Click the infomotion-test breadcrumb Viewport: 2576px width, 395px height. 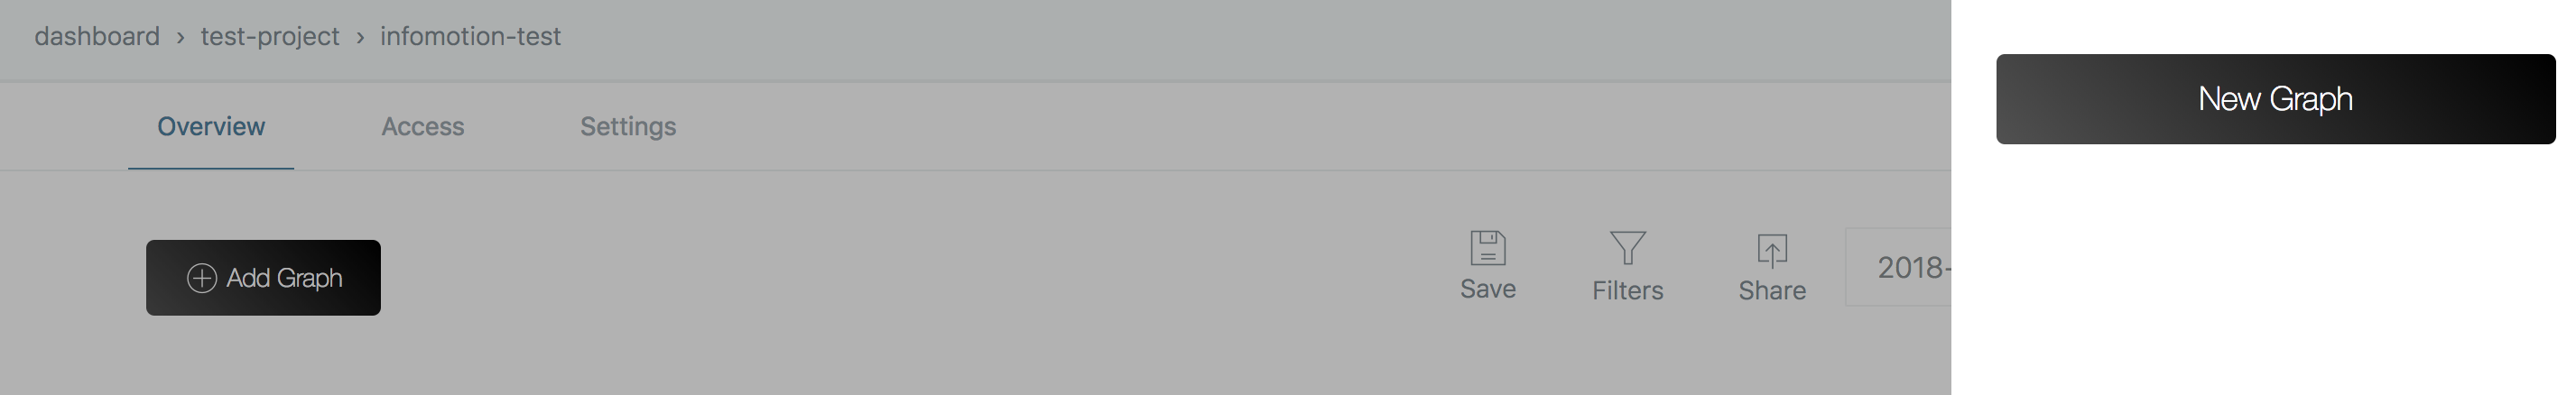[470, 37]
